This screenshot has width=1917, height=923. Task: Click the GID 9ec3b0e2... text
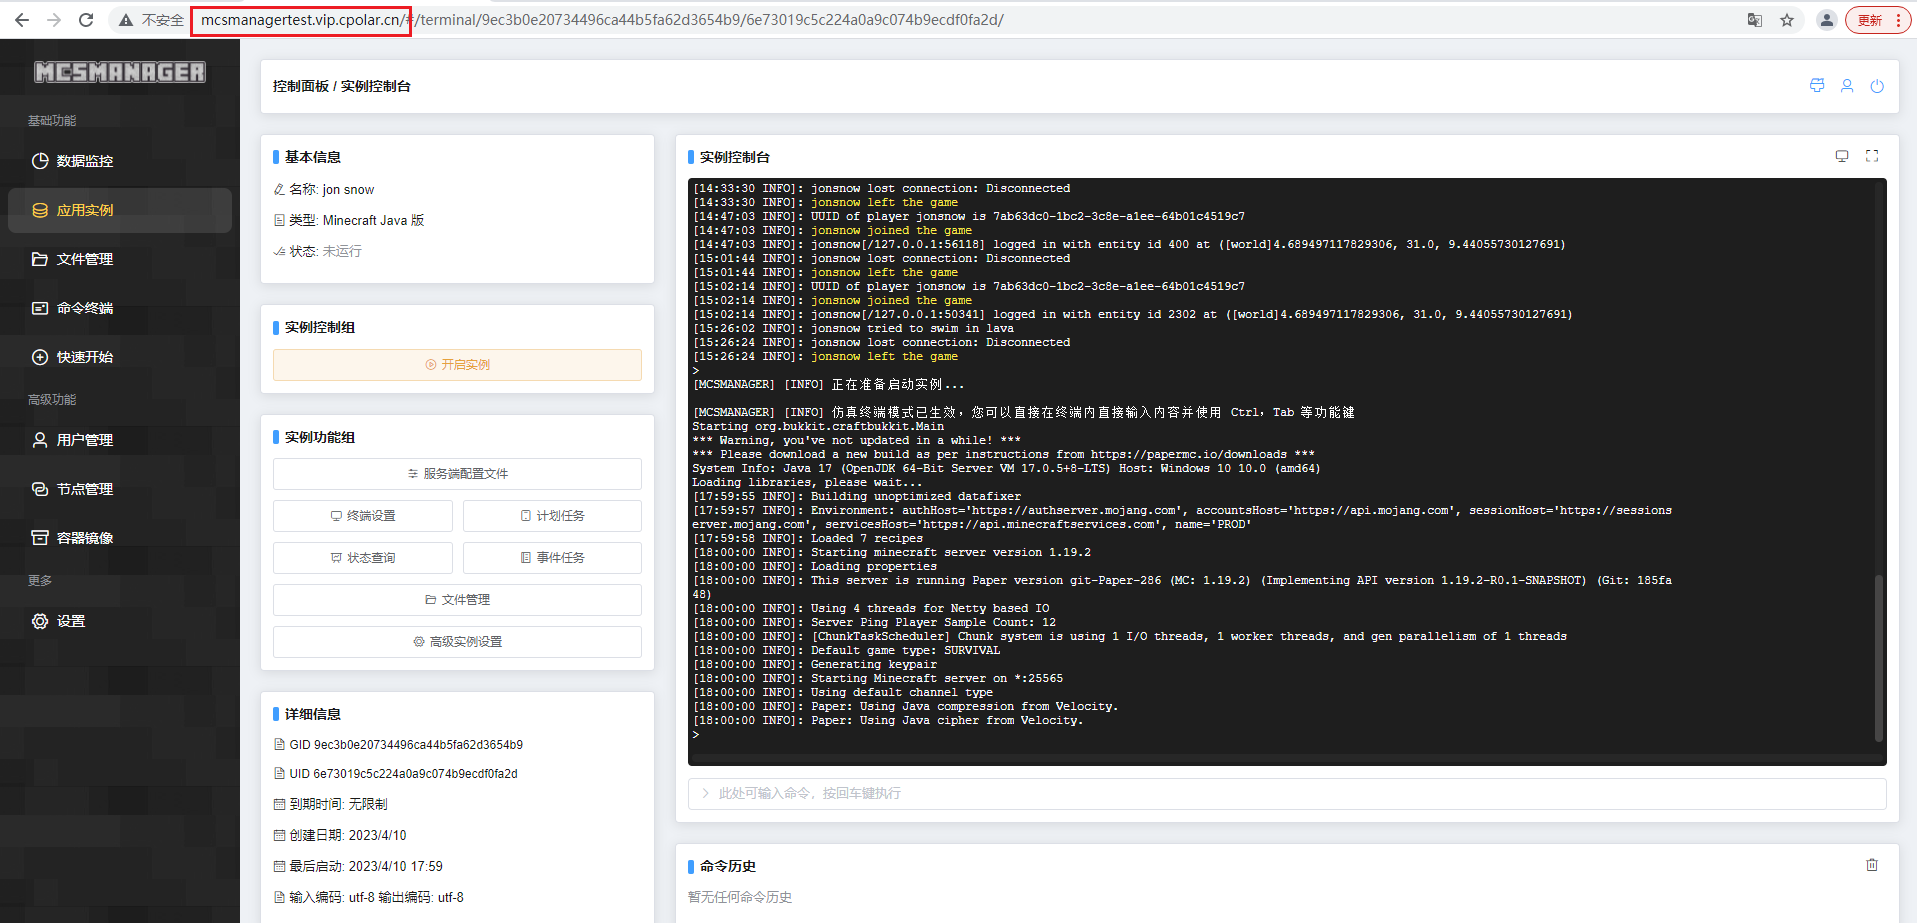tap(406, 745)
